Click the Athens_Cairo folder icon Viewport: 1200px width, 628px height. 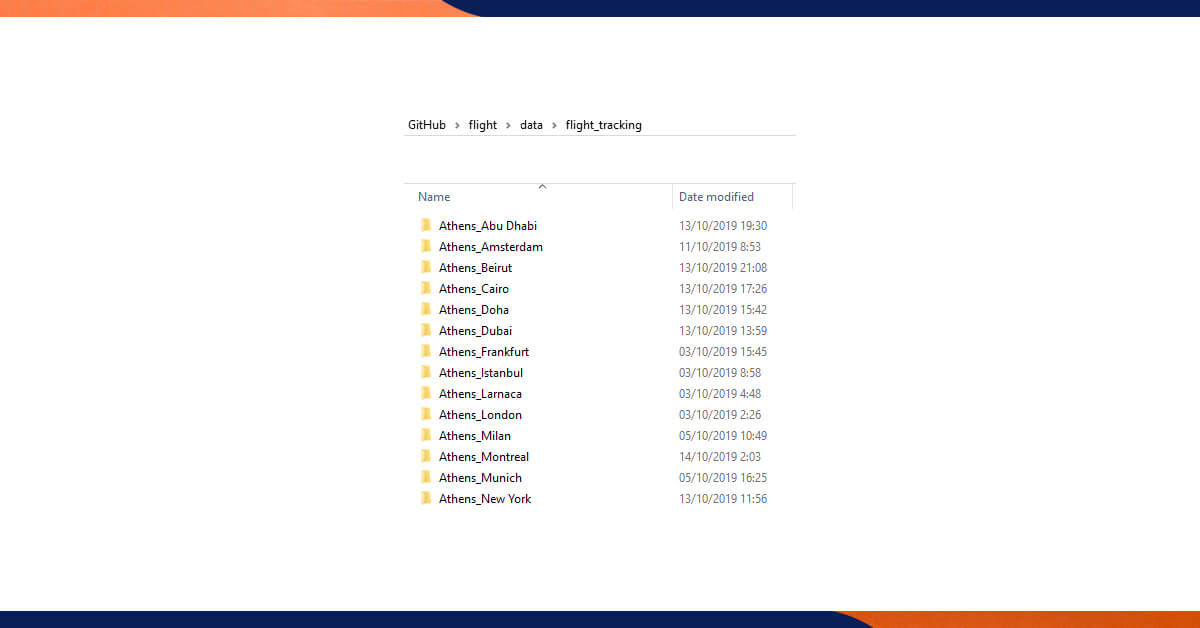[426, 288]
